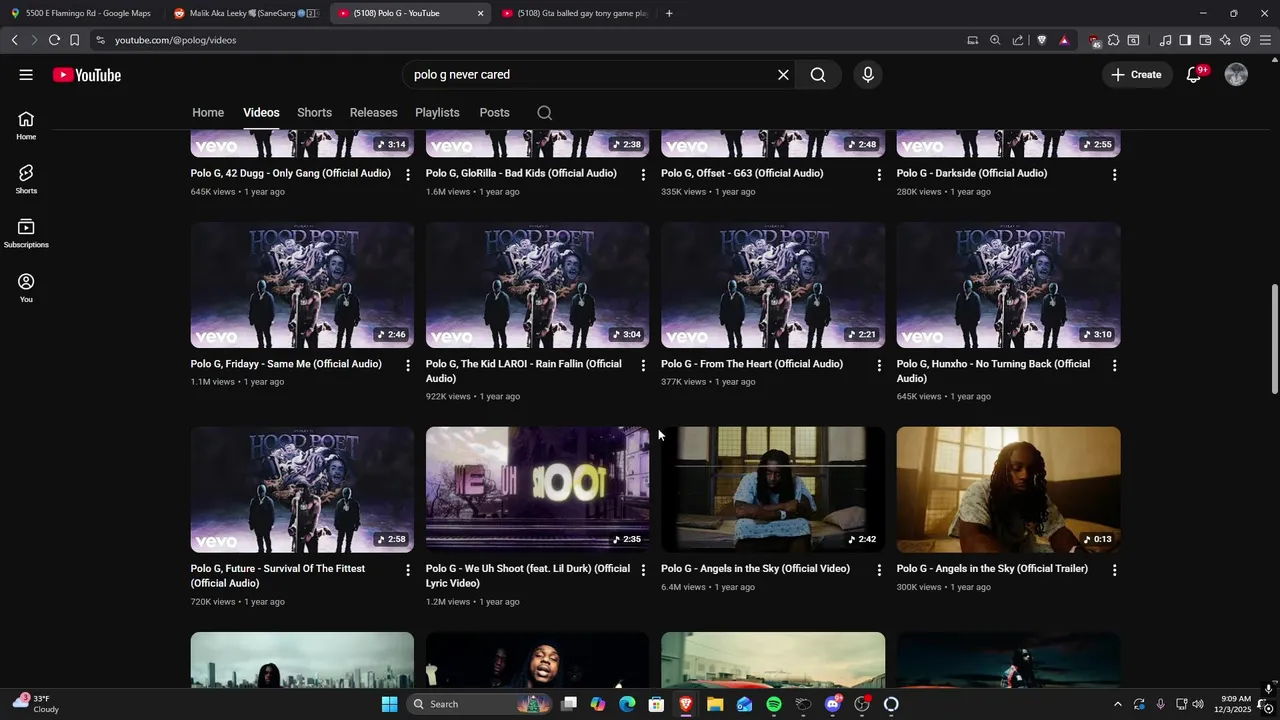
Task: Play the From The Heart thumbnail
Action: tap(773, 285)
